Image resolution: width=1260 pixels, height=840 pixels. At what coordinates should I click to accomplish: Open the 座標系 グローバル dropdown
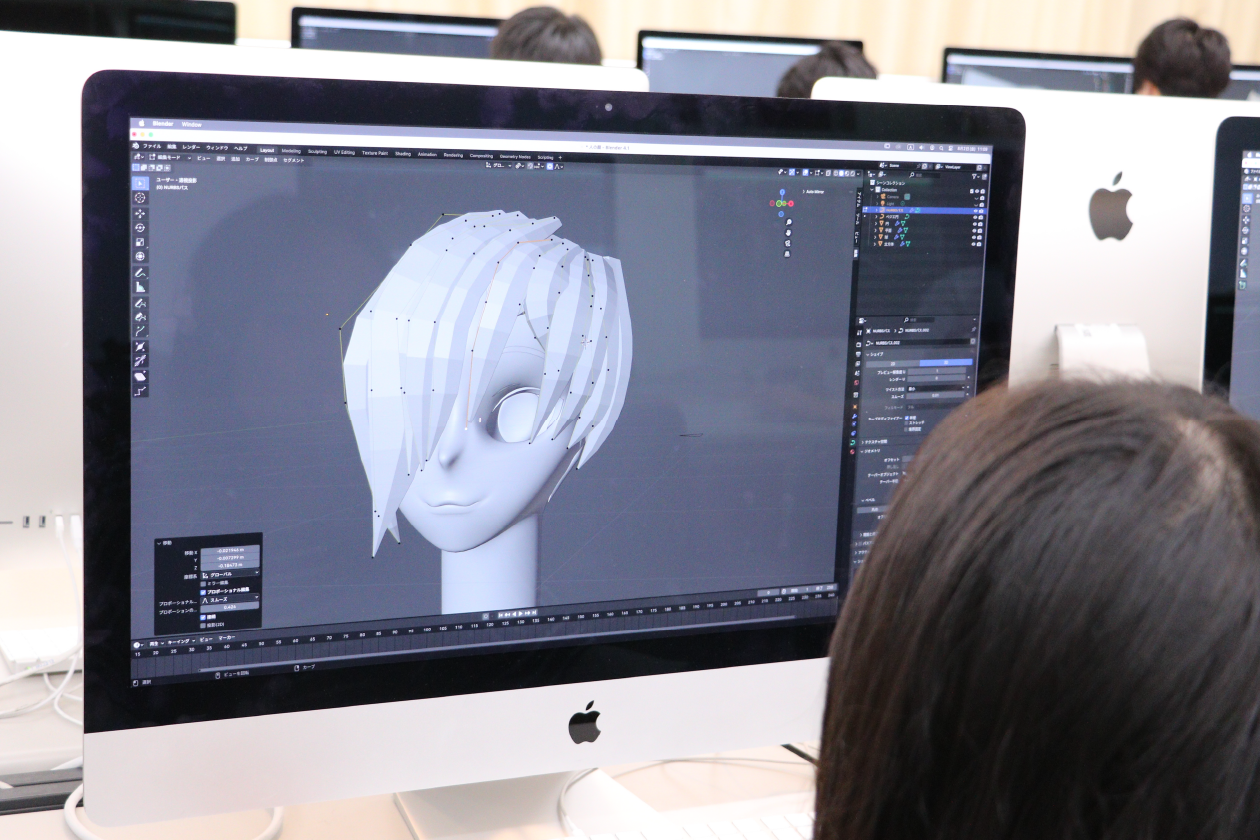[230, 574]
